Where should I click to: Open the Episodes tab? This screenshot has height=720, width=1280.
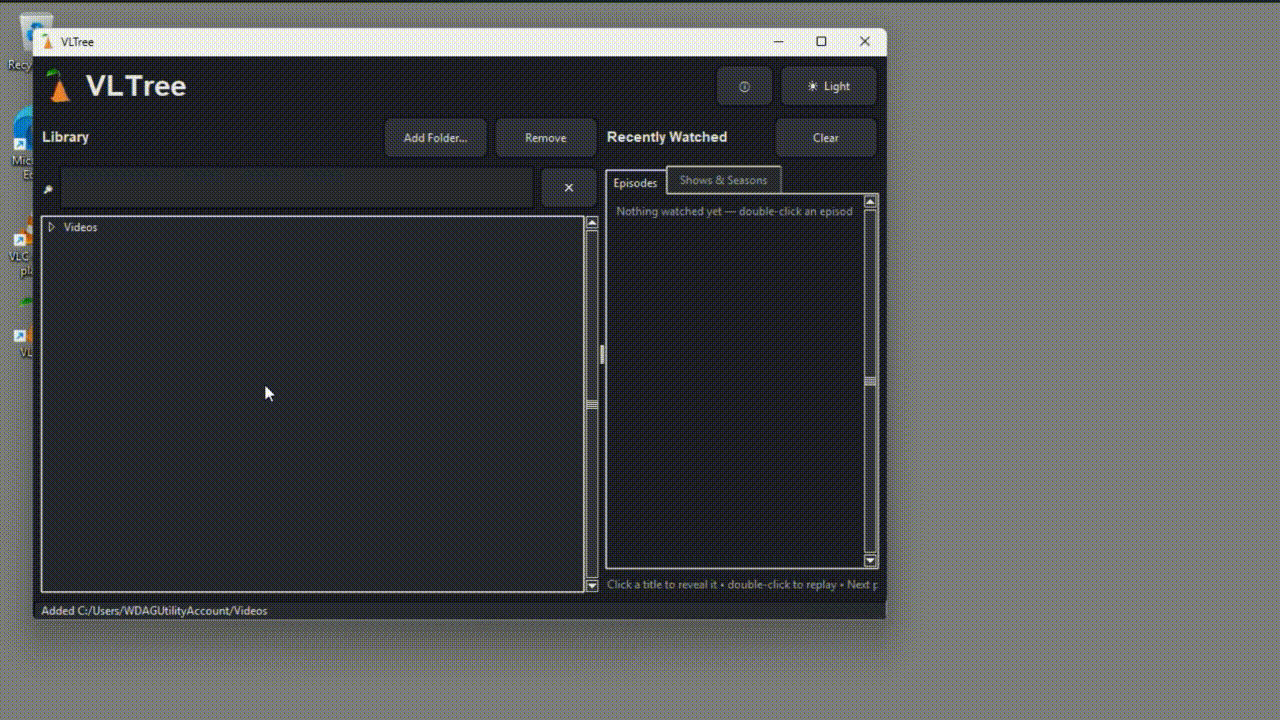click(636, 183)
